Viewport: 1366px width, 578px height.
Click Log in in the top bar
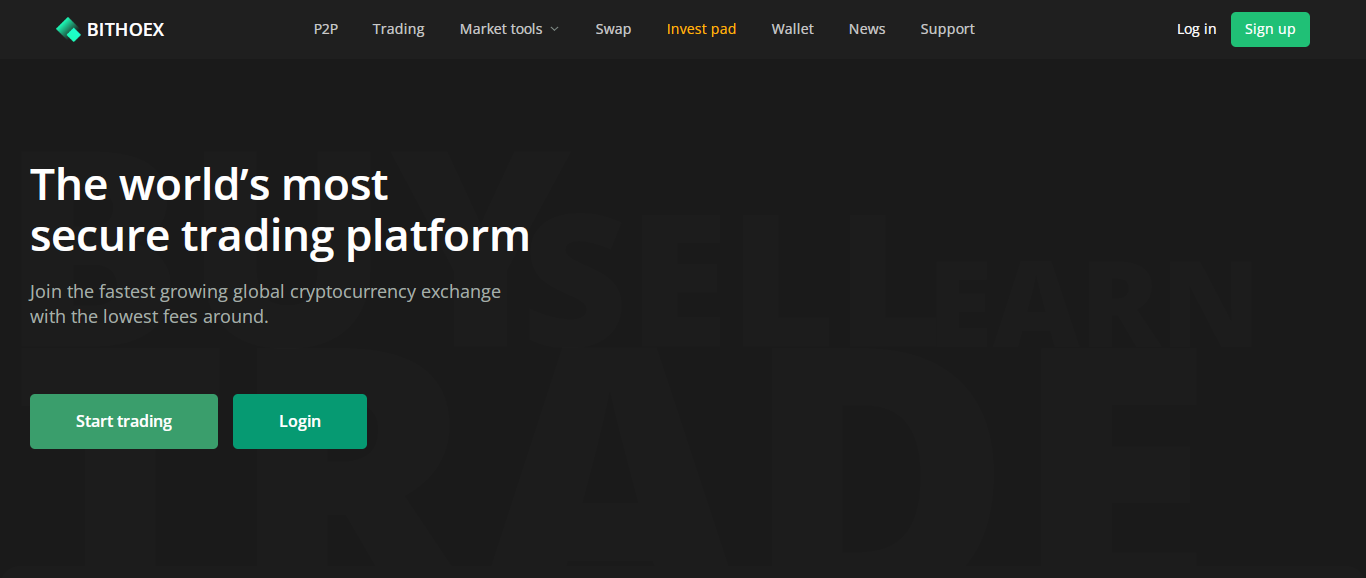(1196, 29)
